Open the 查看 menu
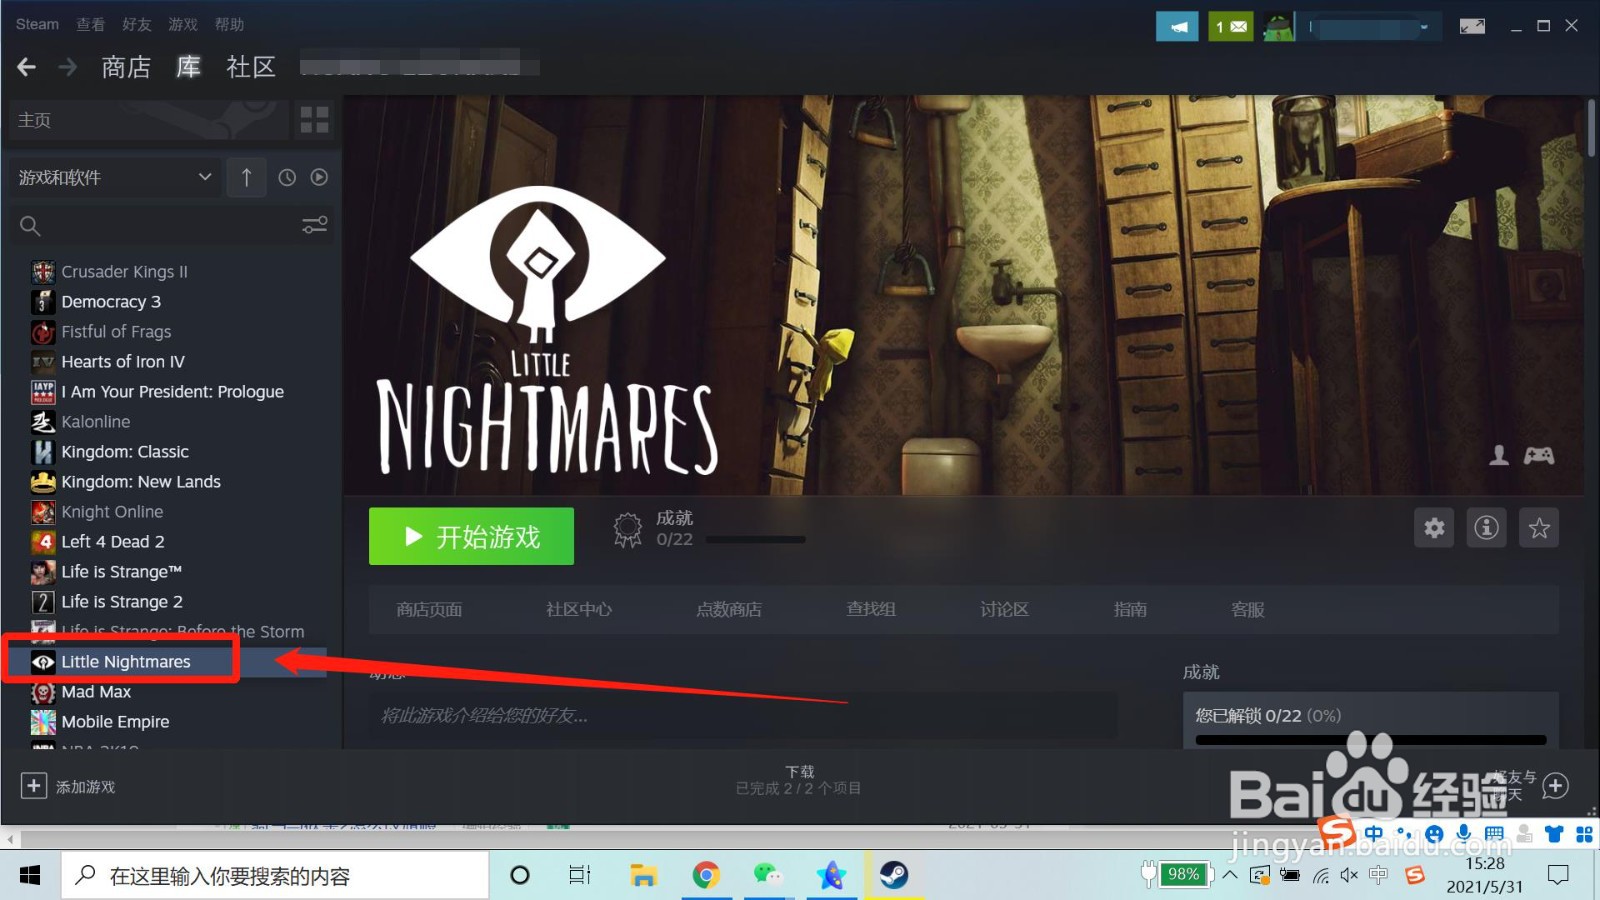The image size is (1600, 900). click(90, 24)
